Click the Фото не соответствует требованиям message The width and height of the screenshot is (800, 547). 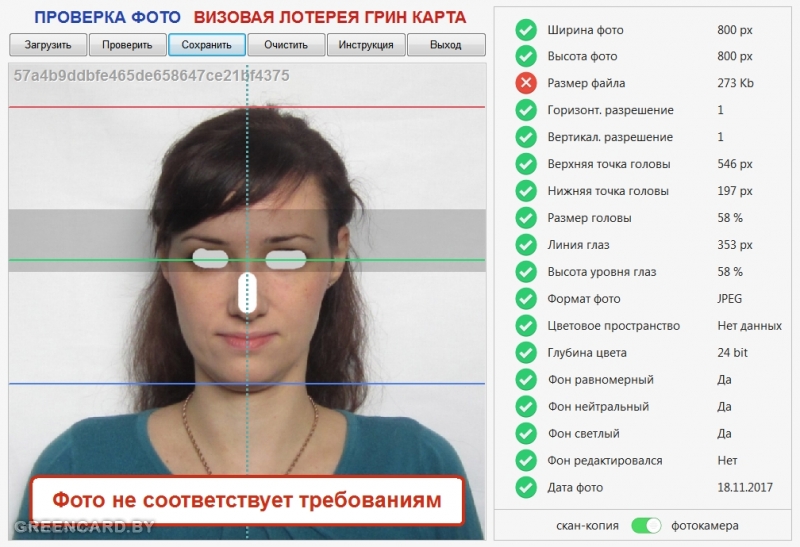pyautogui.click(x=247, y=500)
